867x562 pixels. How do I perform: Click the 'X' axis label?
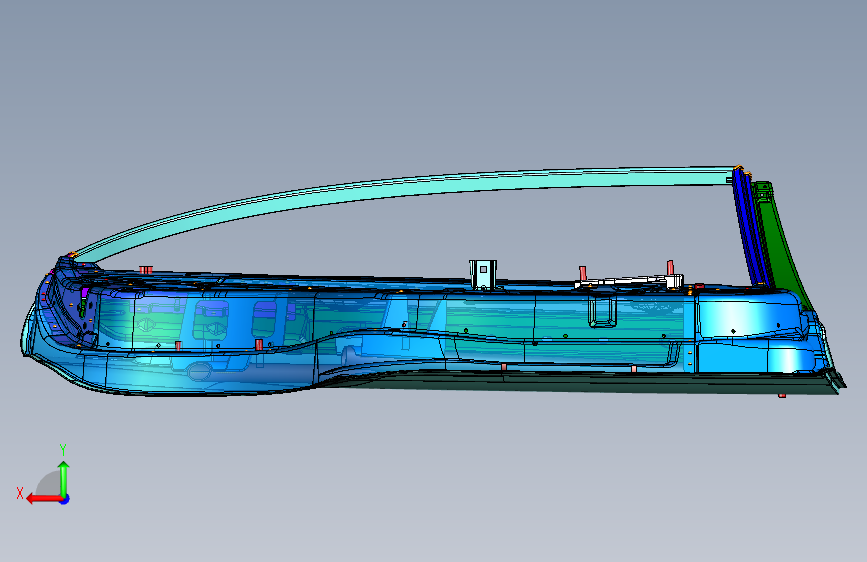pyautogui.click(x=20, y=493)
